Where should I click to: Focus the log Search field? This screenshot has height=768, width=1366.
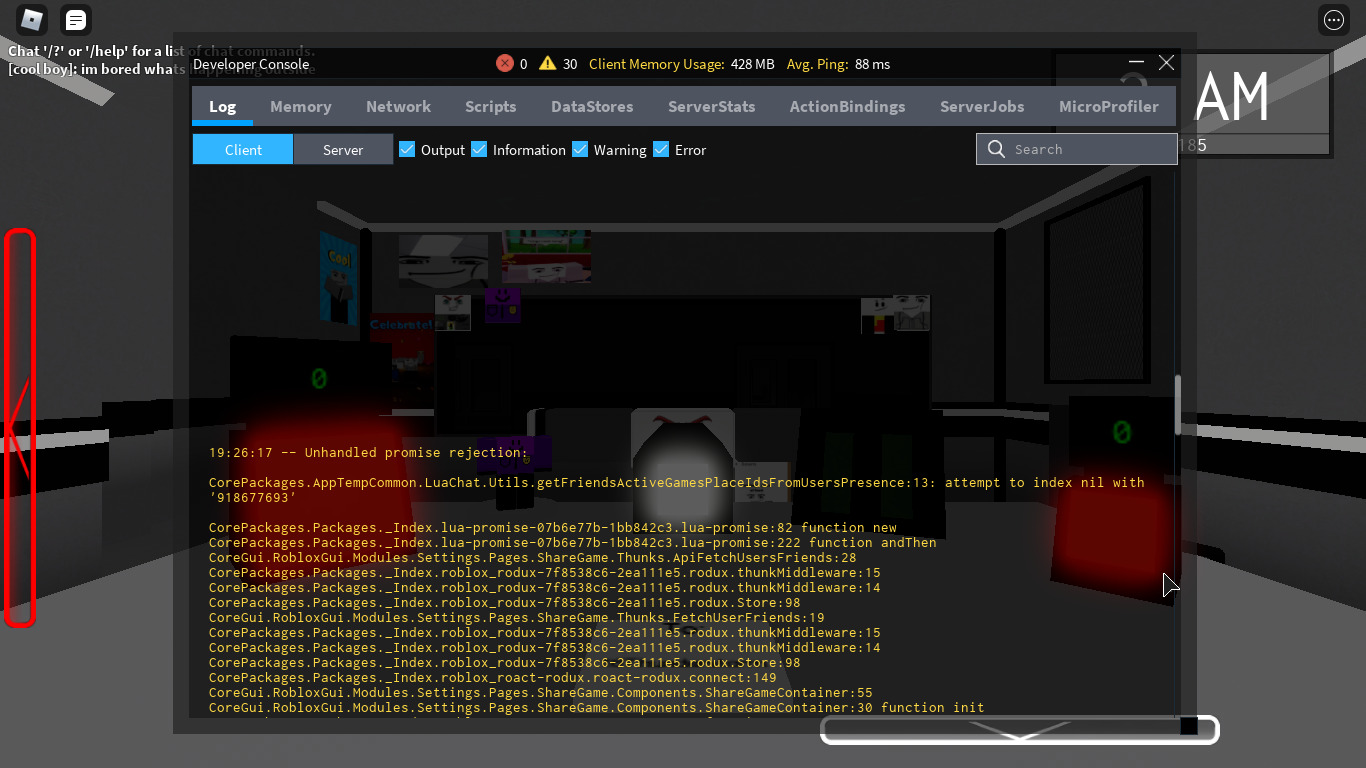1077,149
